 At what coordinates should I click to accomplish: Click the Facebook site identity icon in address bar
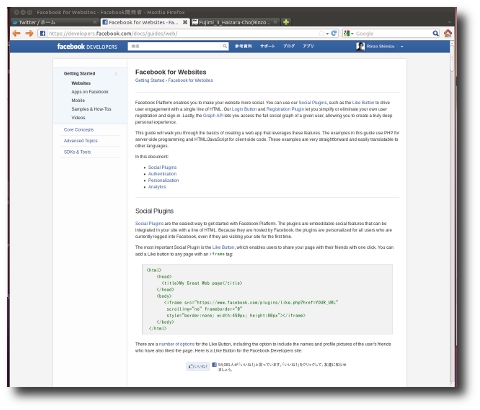42,33
